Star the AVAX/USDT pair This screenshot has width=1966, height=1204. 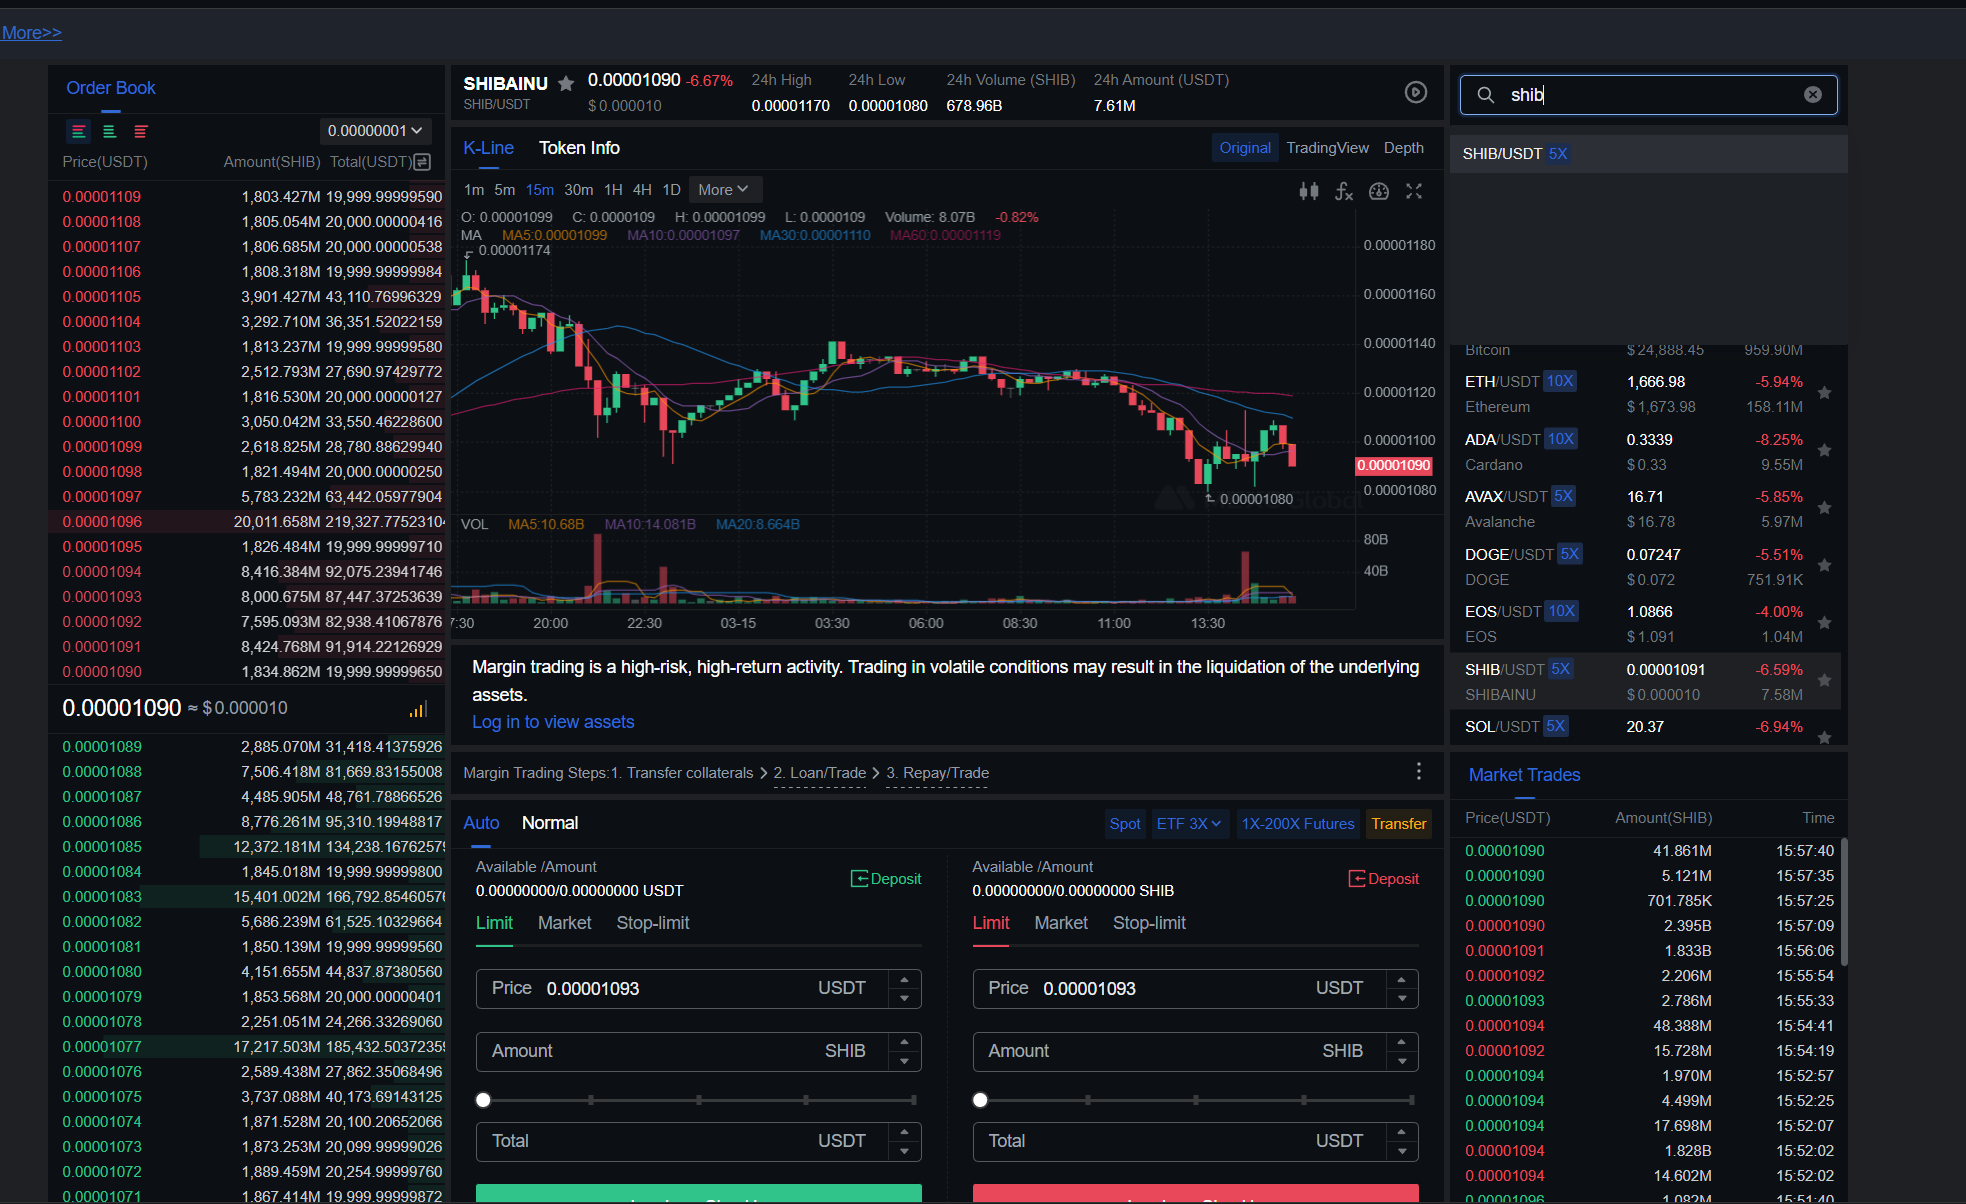point(1824,508)
